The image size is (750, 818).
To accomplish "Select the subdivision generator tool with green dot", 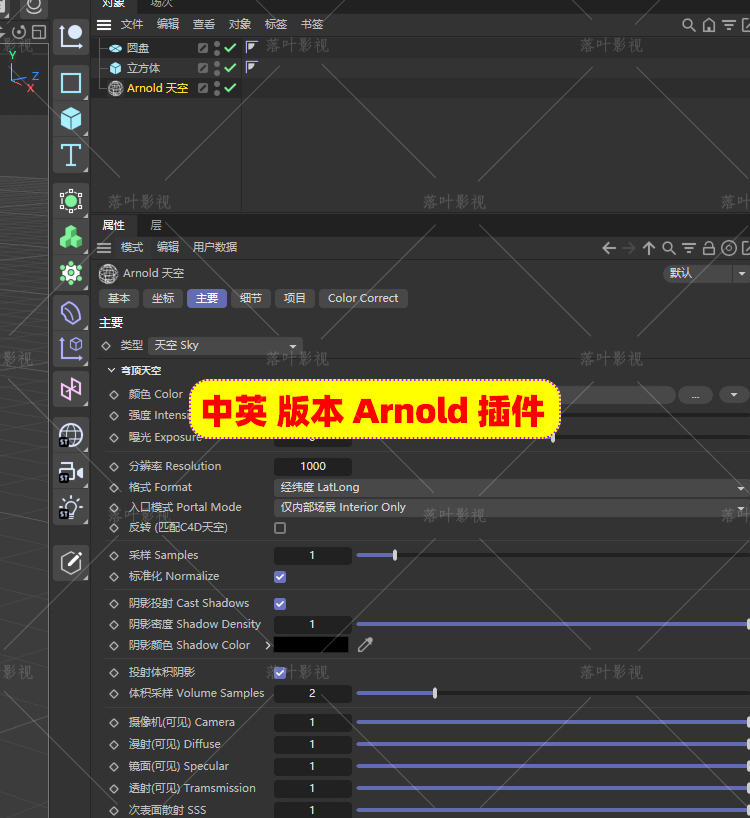I will click(x=71, y=200).
